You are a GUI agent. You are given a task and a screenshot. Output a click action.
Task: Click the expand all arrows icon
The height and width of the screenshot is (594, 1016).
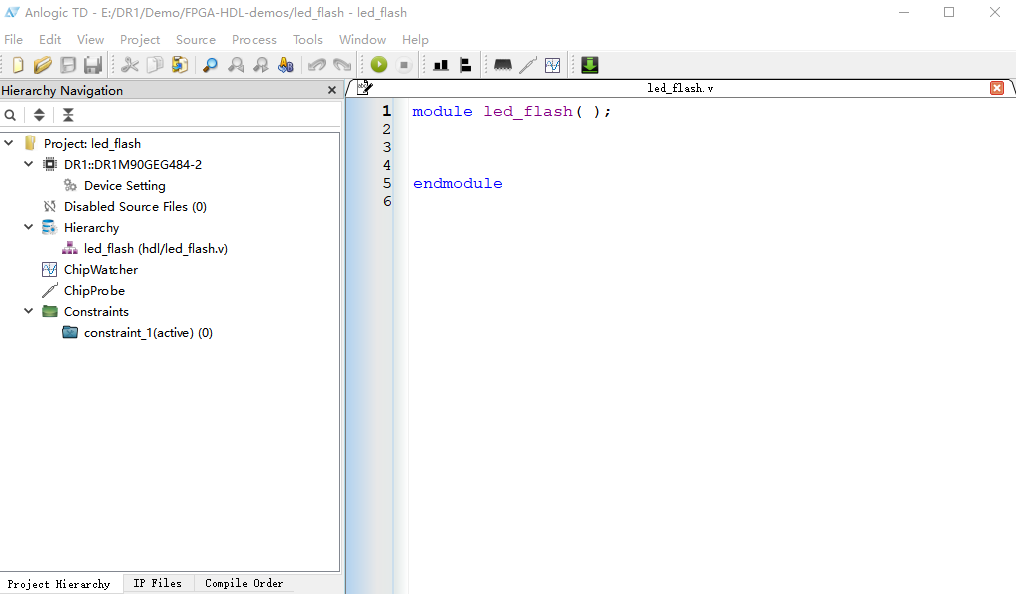[x=39, y=115]
